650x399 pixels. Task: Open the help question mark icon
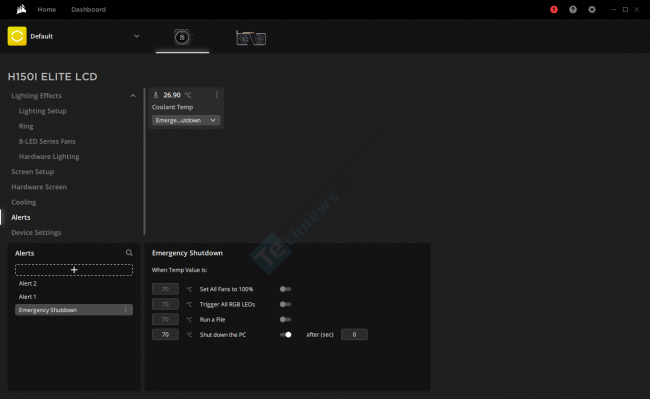click(573, 10)
